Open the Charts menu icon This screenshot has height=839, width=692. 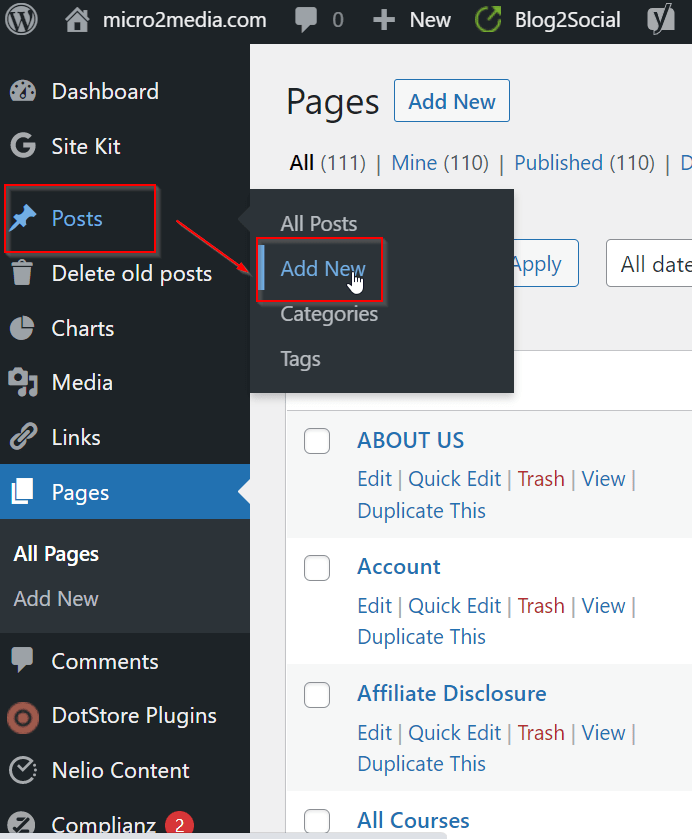click(x=22, y=328)
